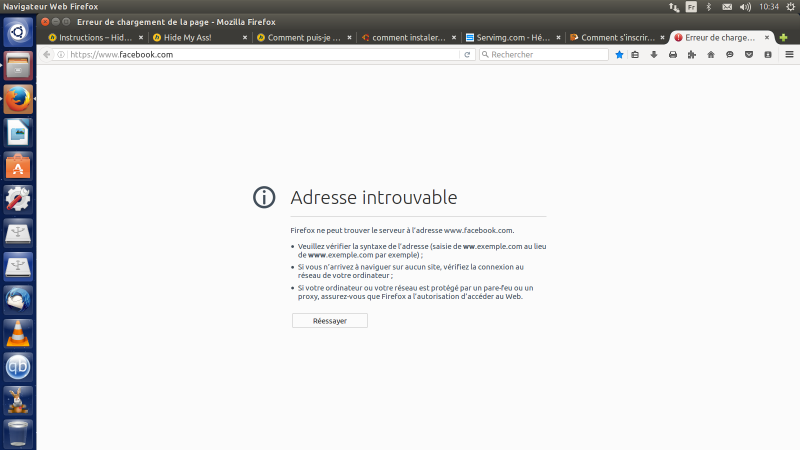
Task: Click the facebook.com address bar
Action: (x=263, y=55)
